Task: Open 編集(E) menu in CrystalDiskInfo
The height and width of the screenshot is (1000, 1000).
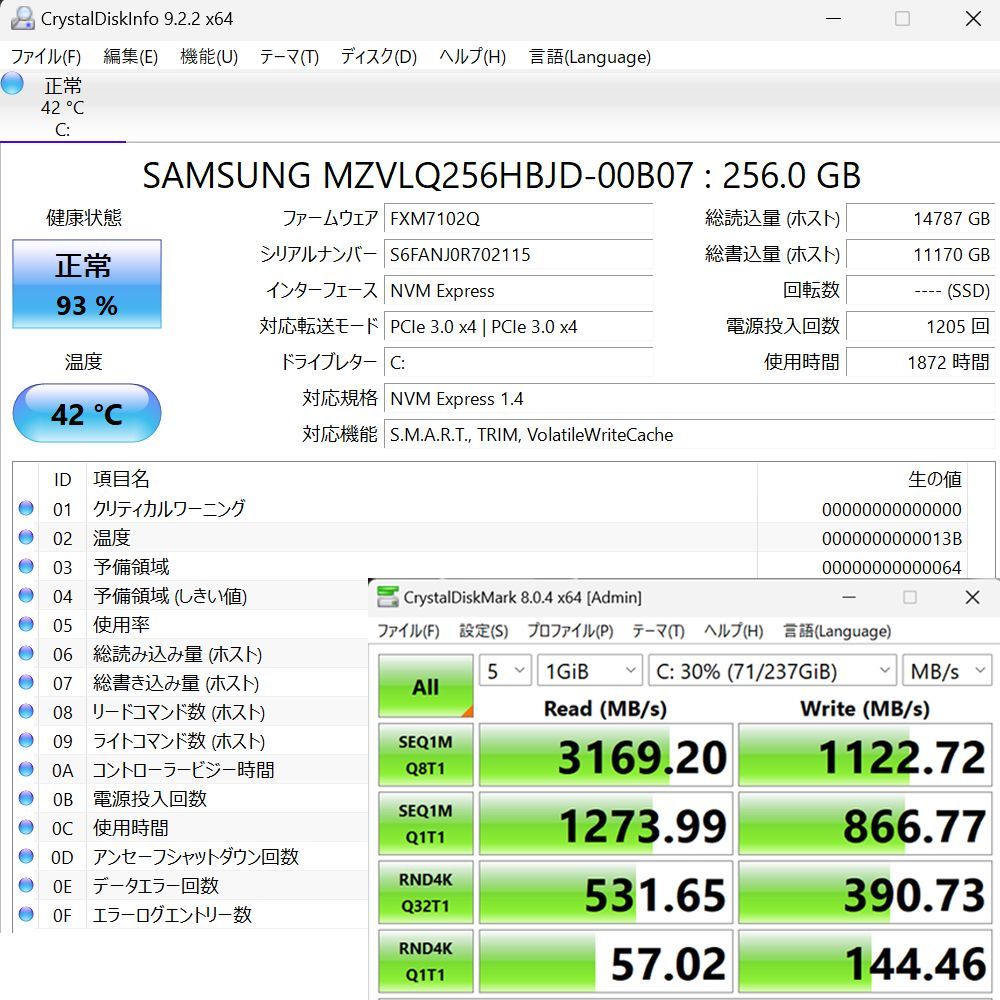Action: (x=131, y=57)
